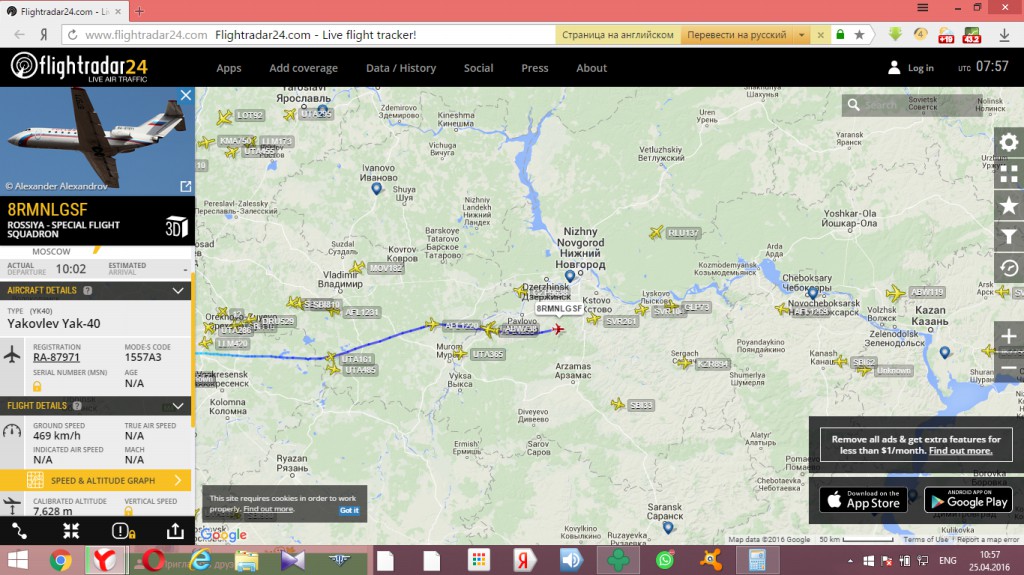Select the LOT92 aircraft on the map

click(224, 117)
